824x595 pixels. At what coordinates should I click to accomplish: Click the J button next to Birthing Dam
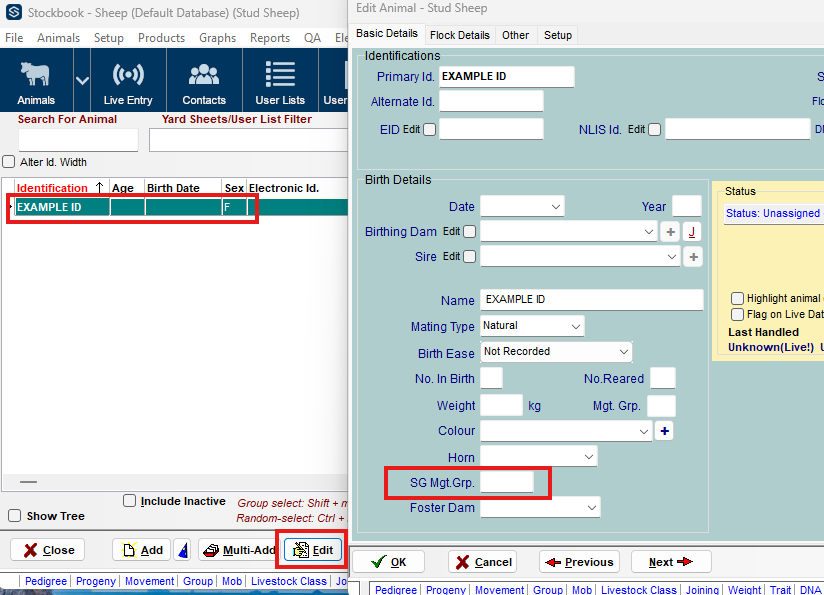pyautogui.click(x=692, y=232)
